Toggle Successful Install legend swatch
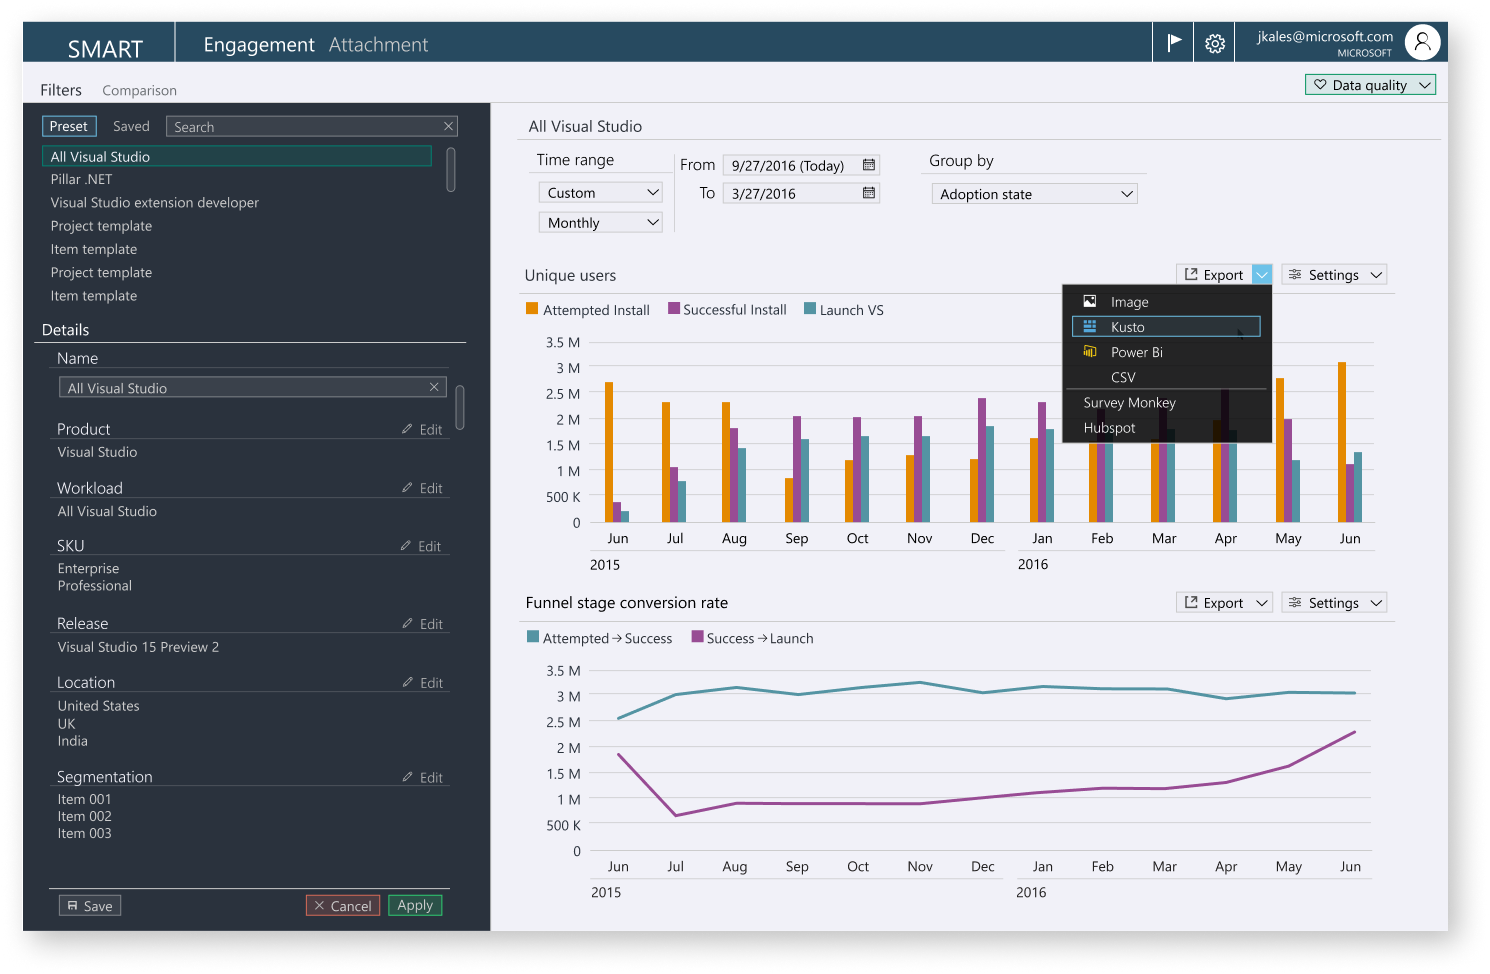The height and width of the screenshot is (974, 1490). pyautogui.click(x=674, y=309)
